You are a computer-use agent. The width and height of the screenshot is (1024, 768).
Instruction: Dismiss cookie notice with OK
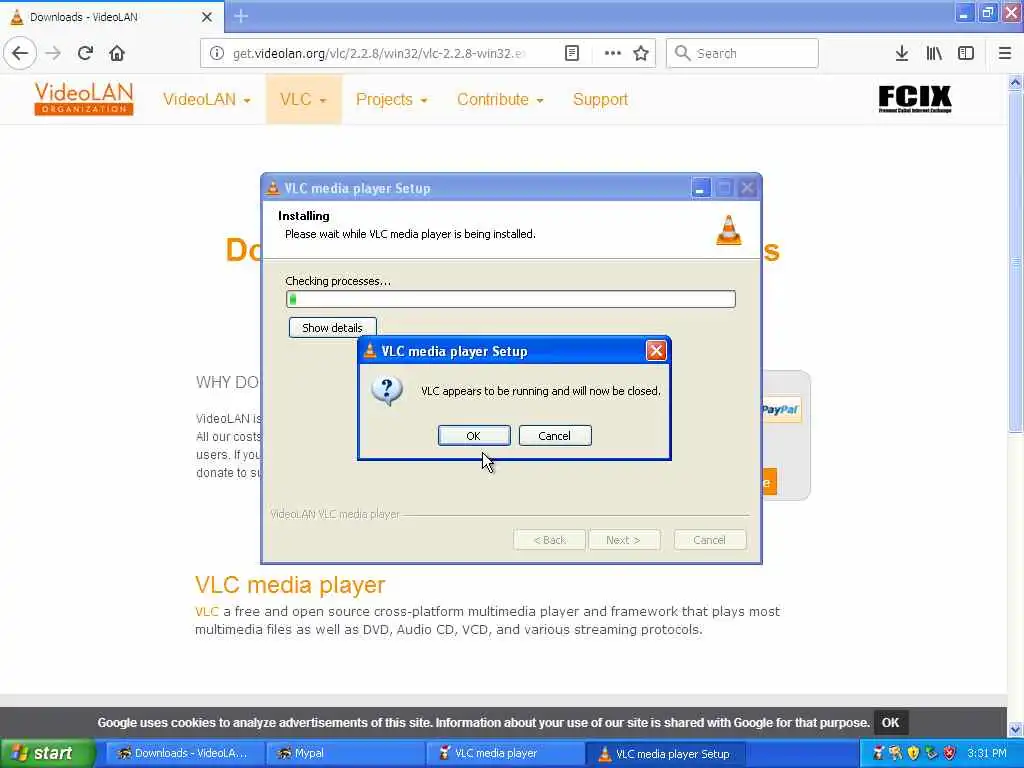point(890,723)
